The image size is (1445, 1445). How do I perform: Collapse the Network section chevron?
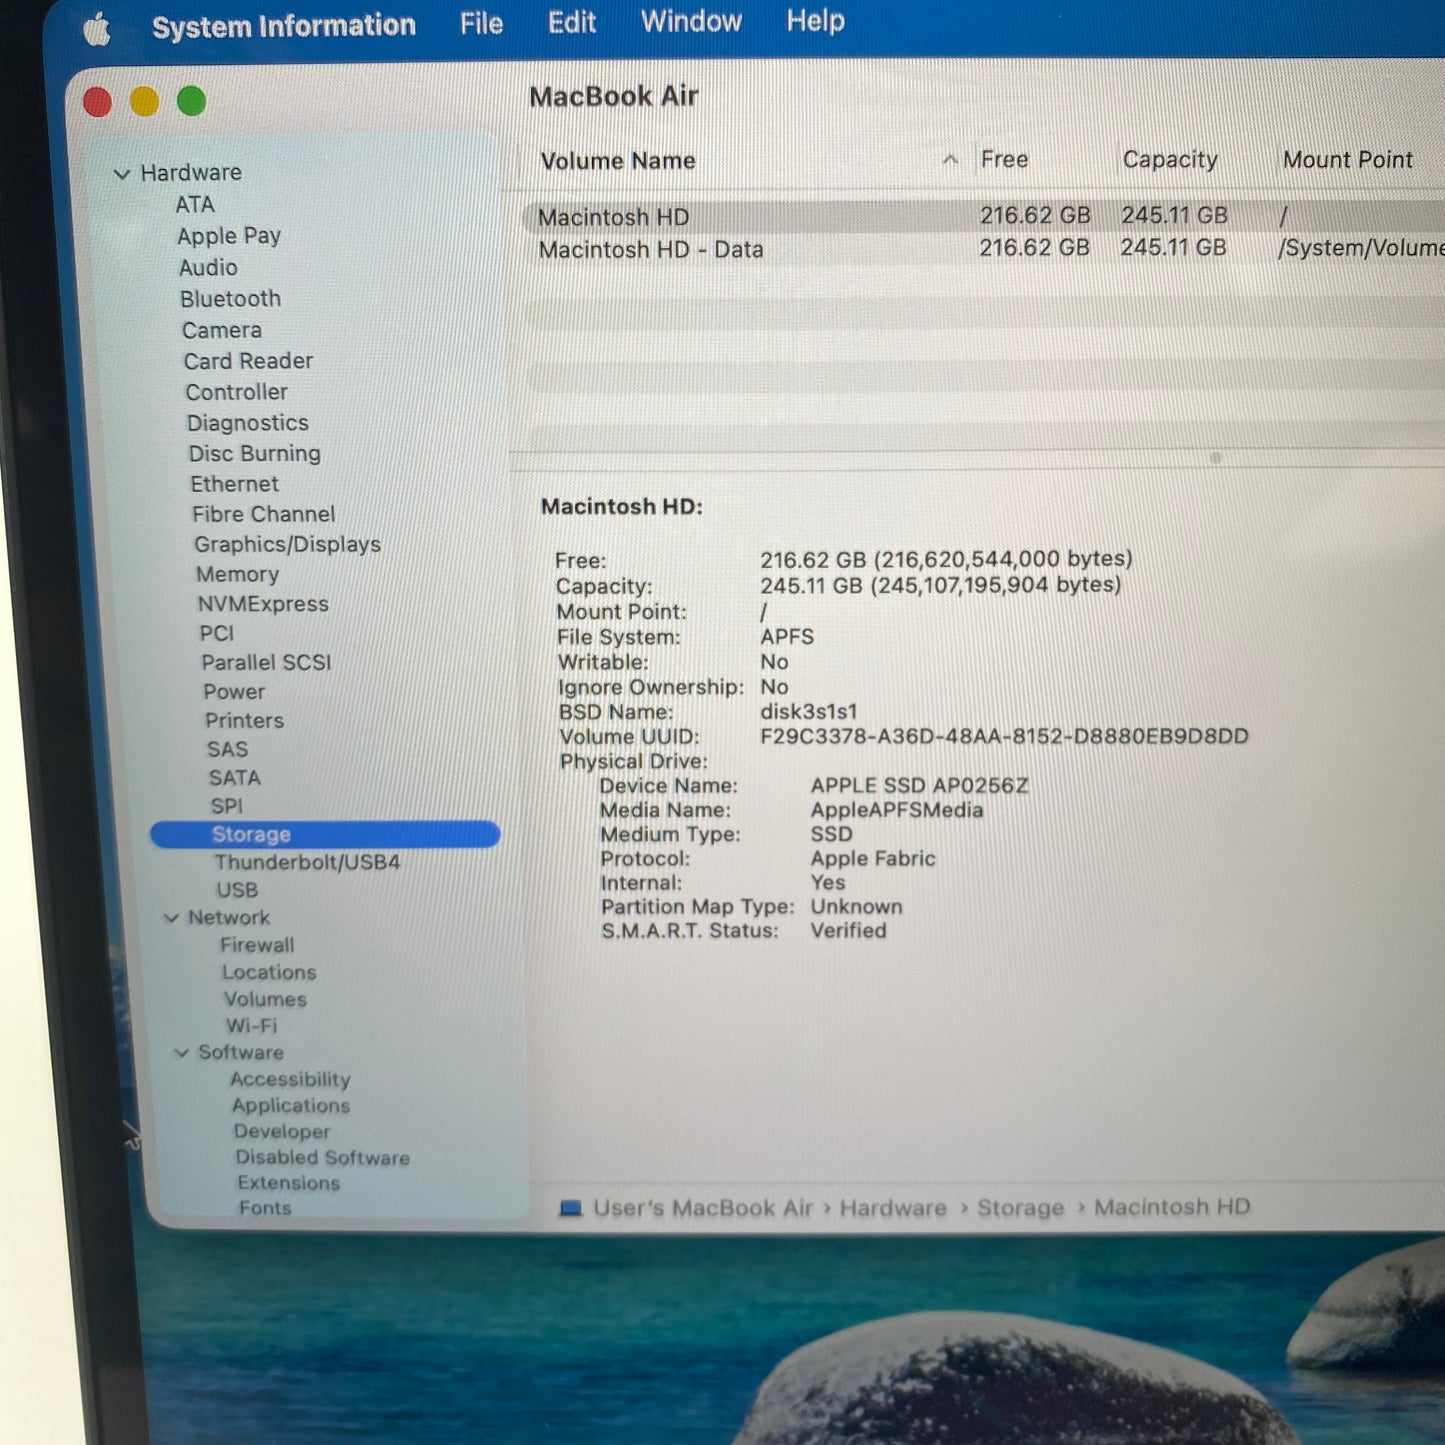(172, 918)
